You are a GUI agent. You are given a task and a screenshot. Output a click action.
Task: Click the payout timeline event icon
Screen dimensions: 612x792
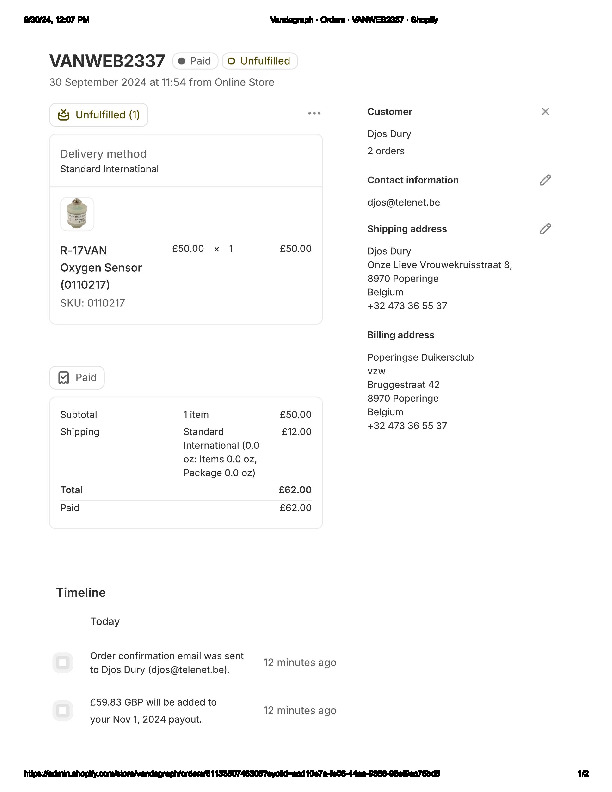(63, 710)
